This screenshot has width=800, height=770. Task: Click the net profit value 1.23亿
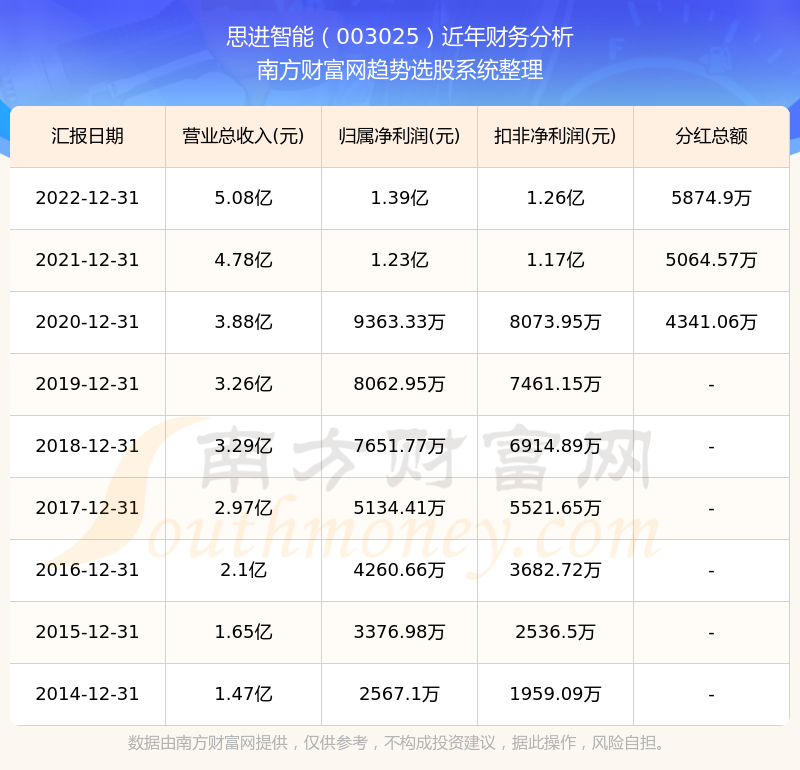399,260
